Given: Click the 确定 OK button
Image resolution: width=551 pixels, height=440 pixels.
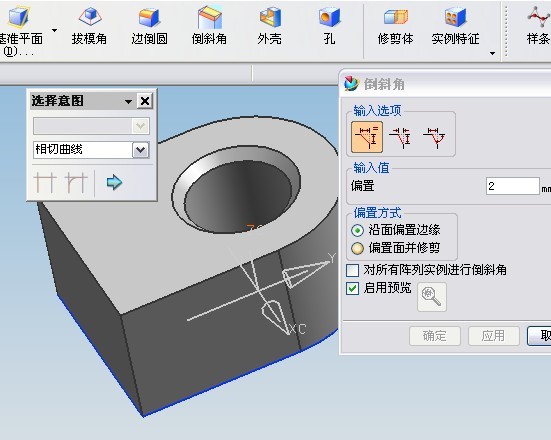Looking at the screenshot, I should (435, 336).
